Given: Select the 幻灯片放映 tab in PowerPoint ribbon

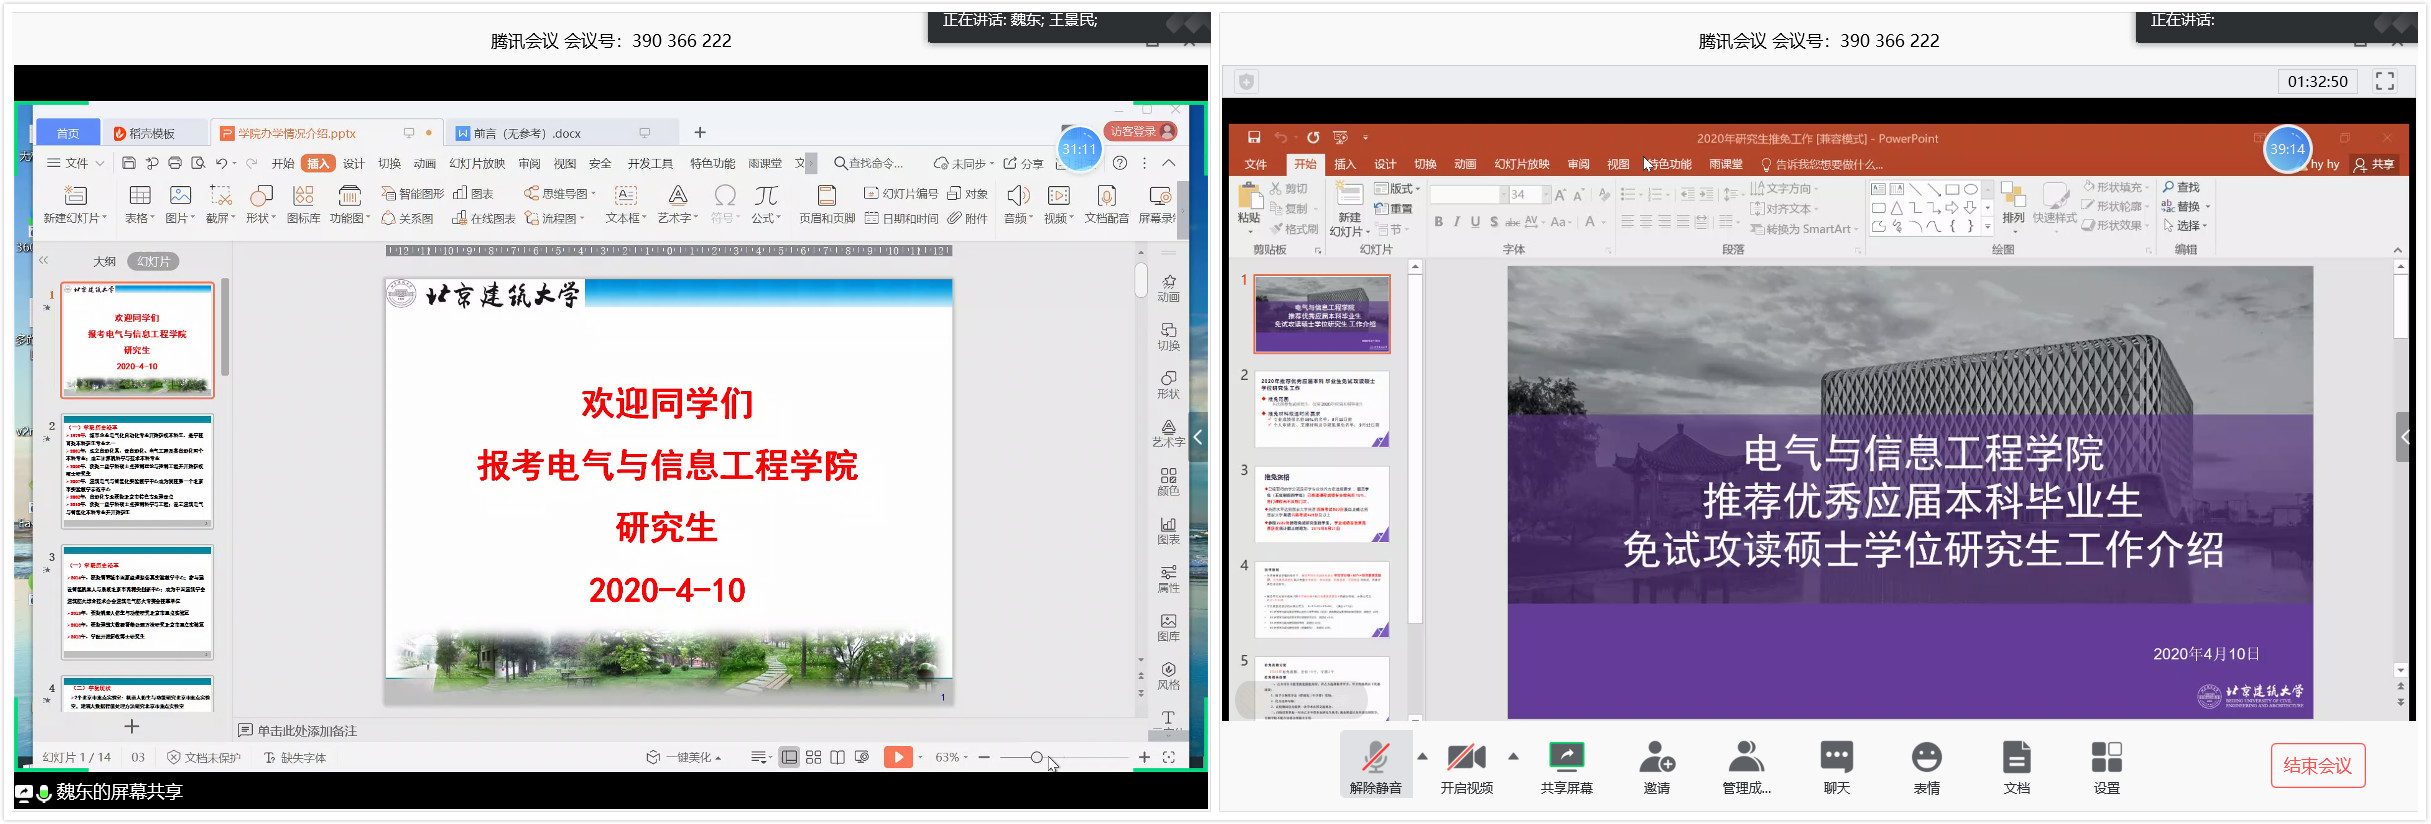Looking at the screenshot, I should [x=1521, y=165].
